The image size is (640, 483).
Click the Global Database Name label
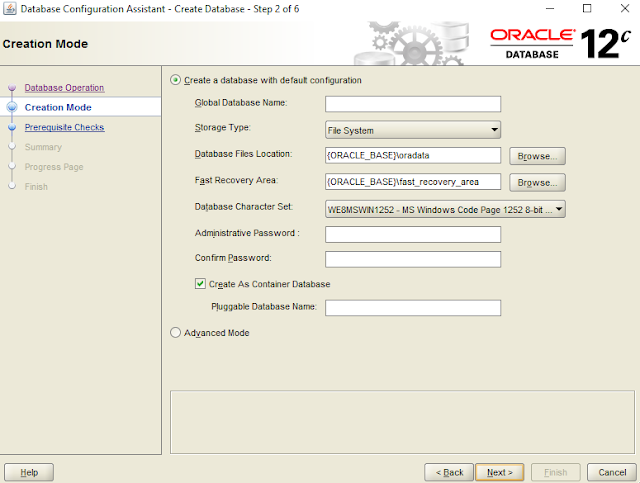pos(241,103)
